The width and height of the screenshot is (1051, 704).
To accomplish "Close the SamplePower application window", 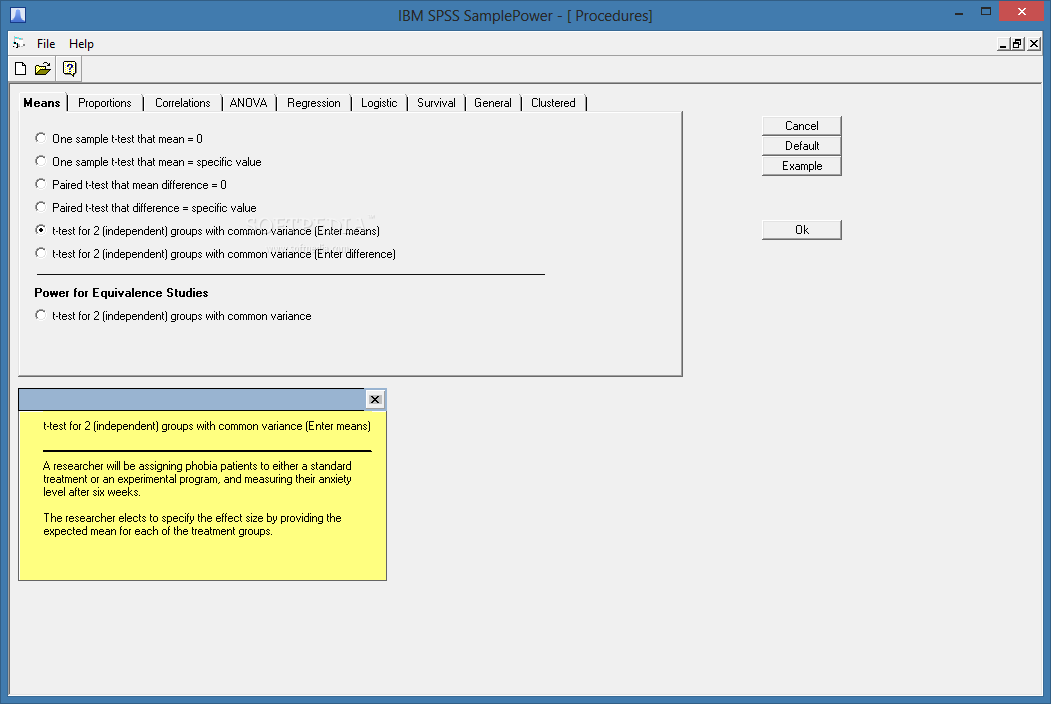I will pos(1022,11).
